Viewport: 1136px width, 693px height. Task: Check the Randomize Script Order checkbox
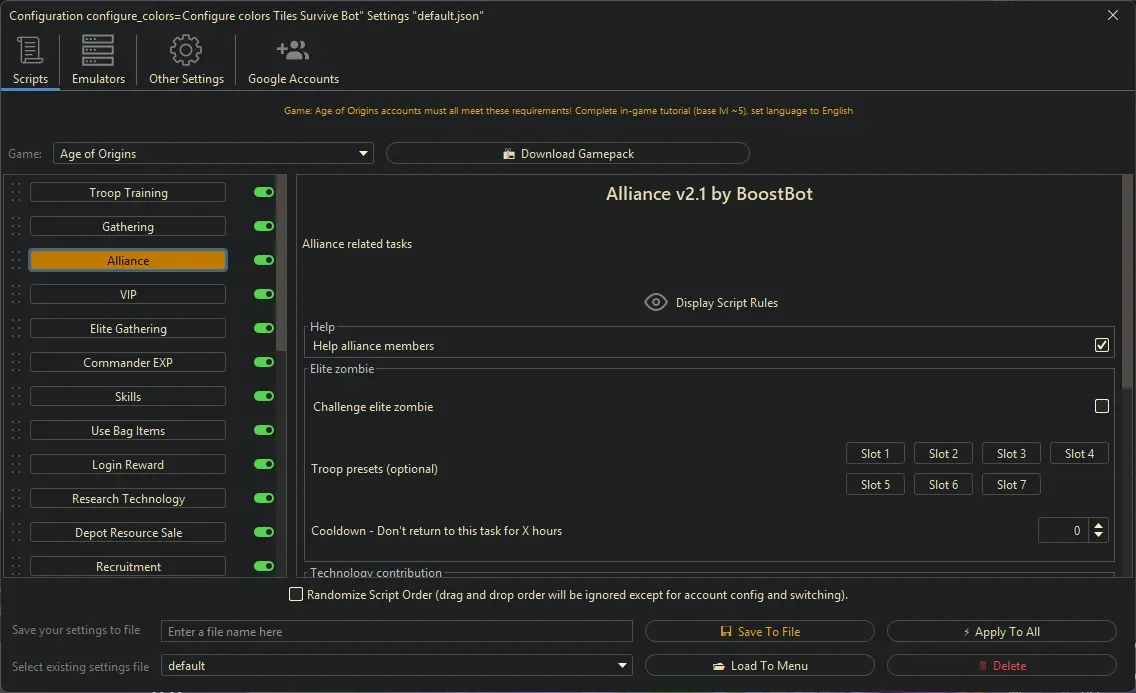(296, 594)
